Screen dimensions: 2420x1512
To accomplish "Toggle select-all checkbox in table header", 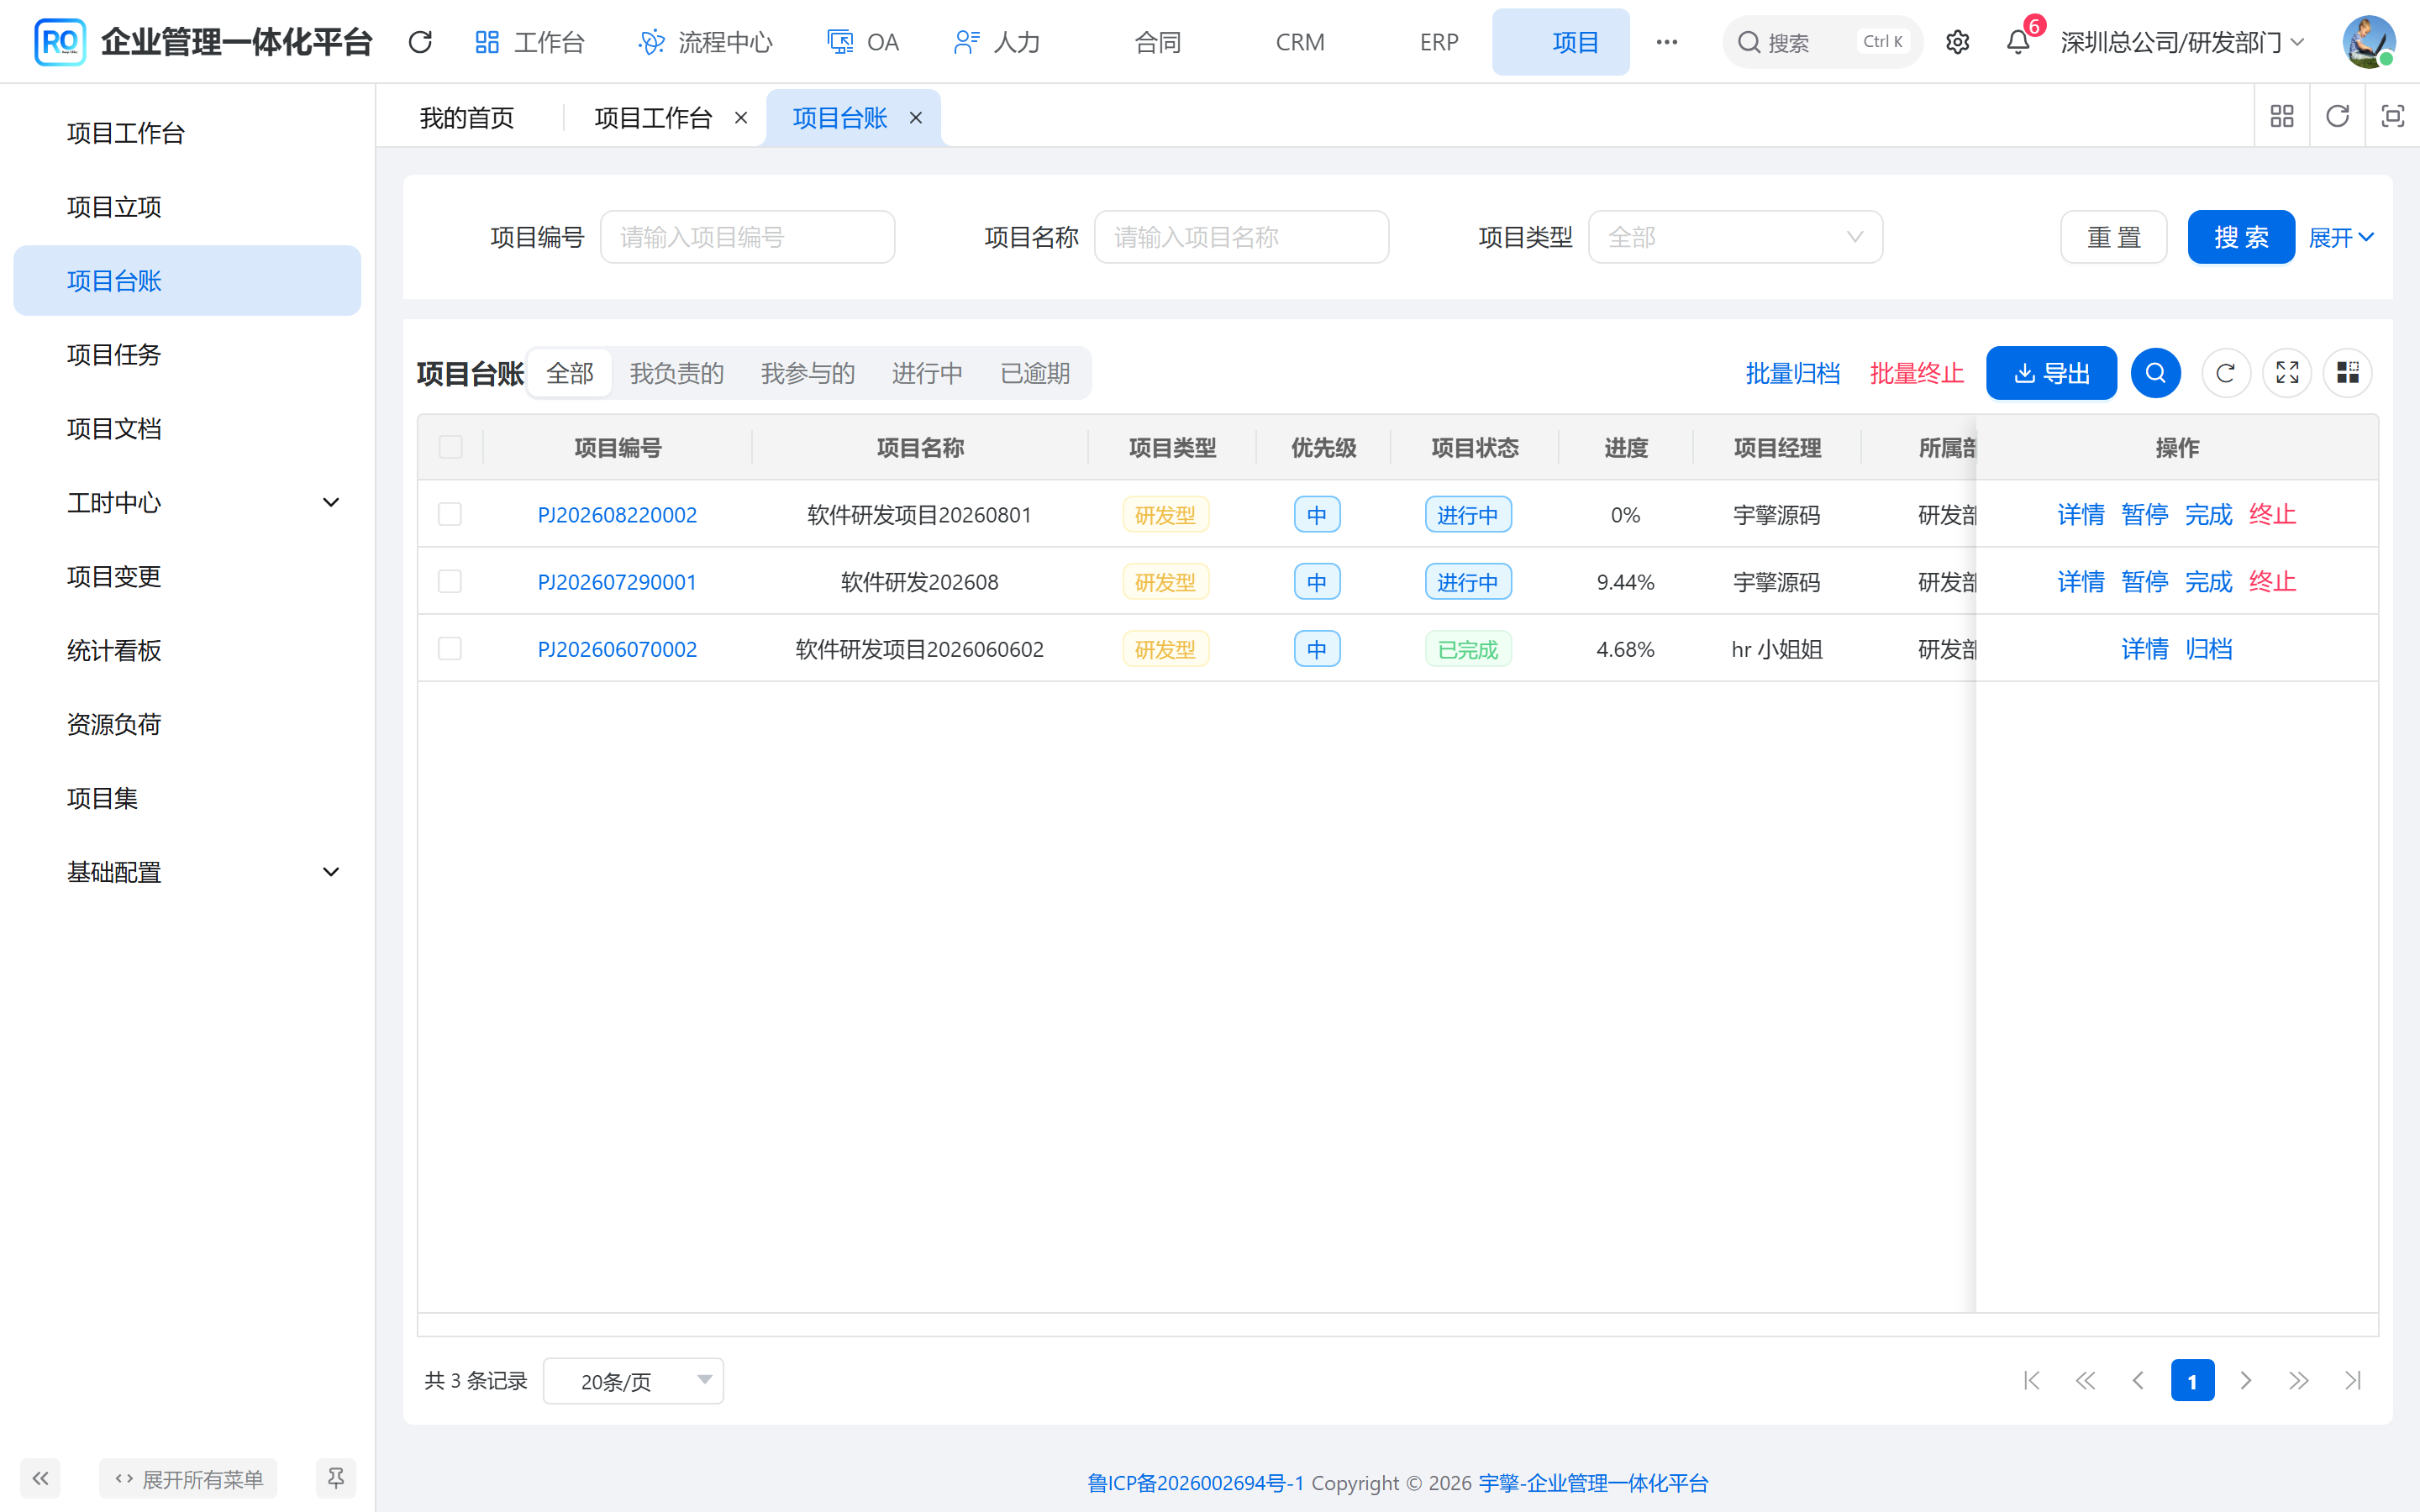I will click(x=450, y=447).
